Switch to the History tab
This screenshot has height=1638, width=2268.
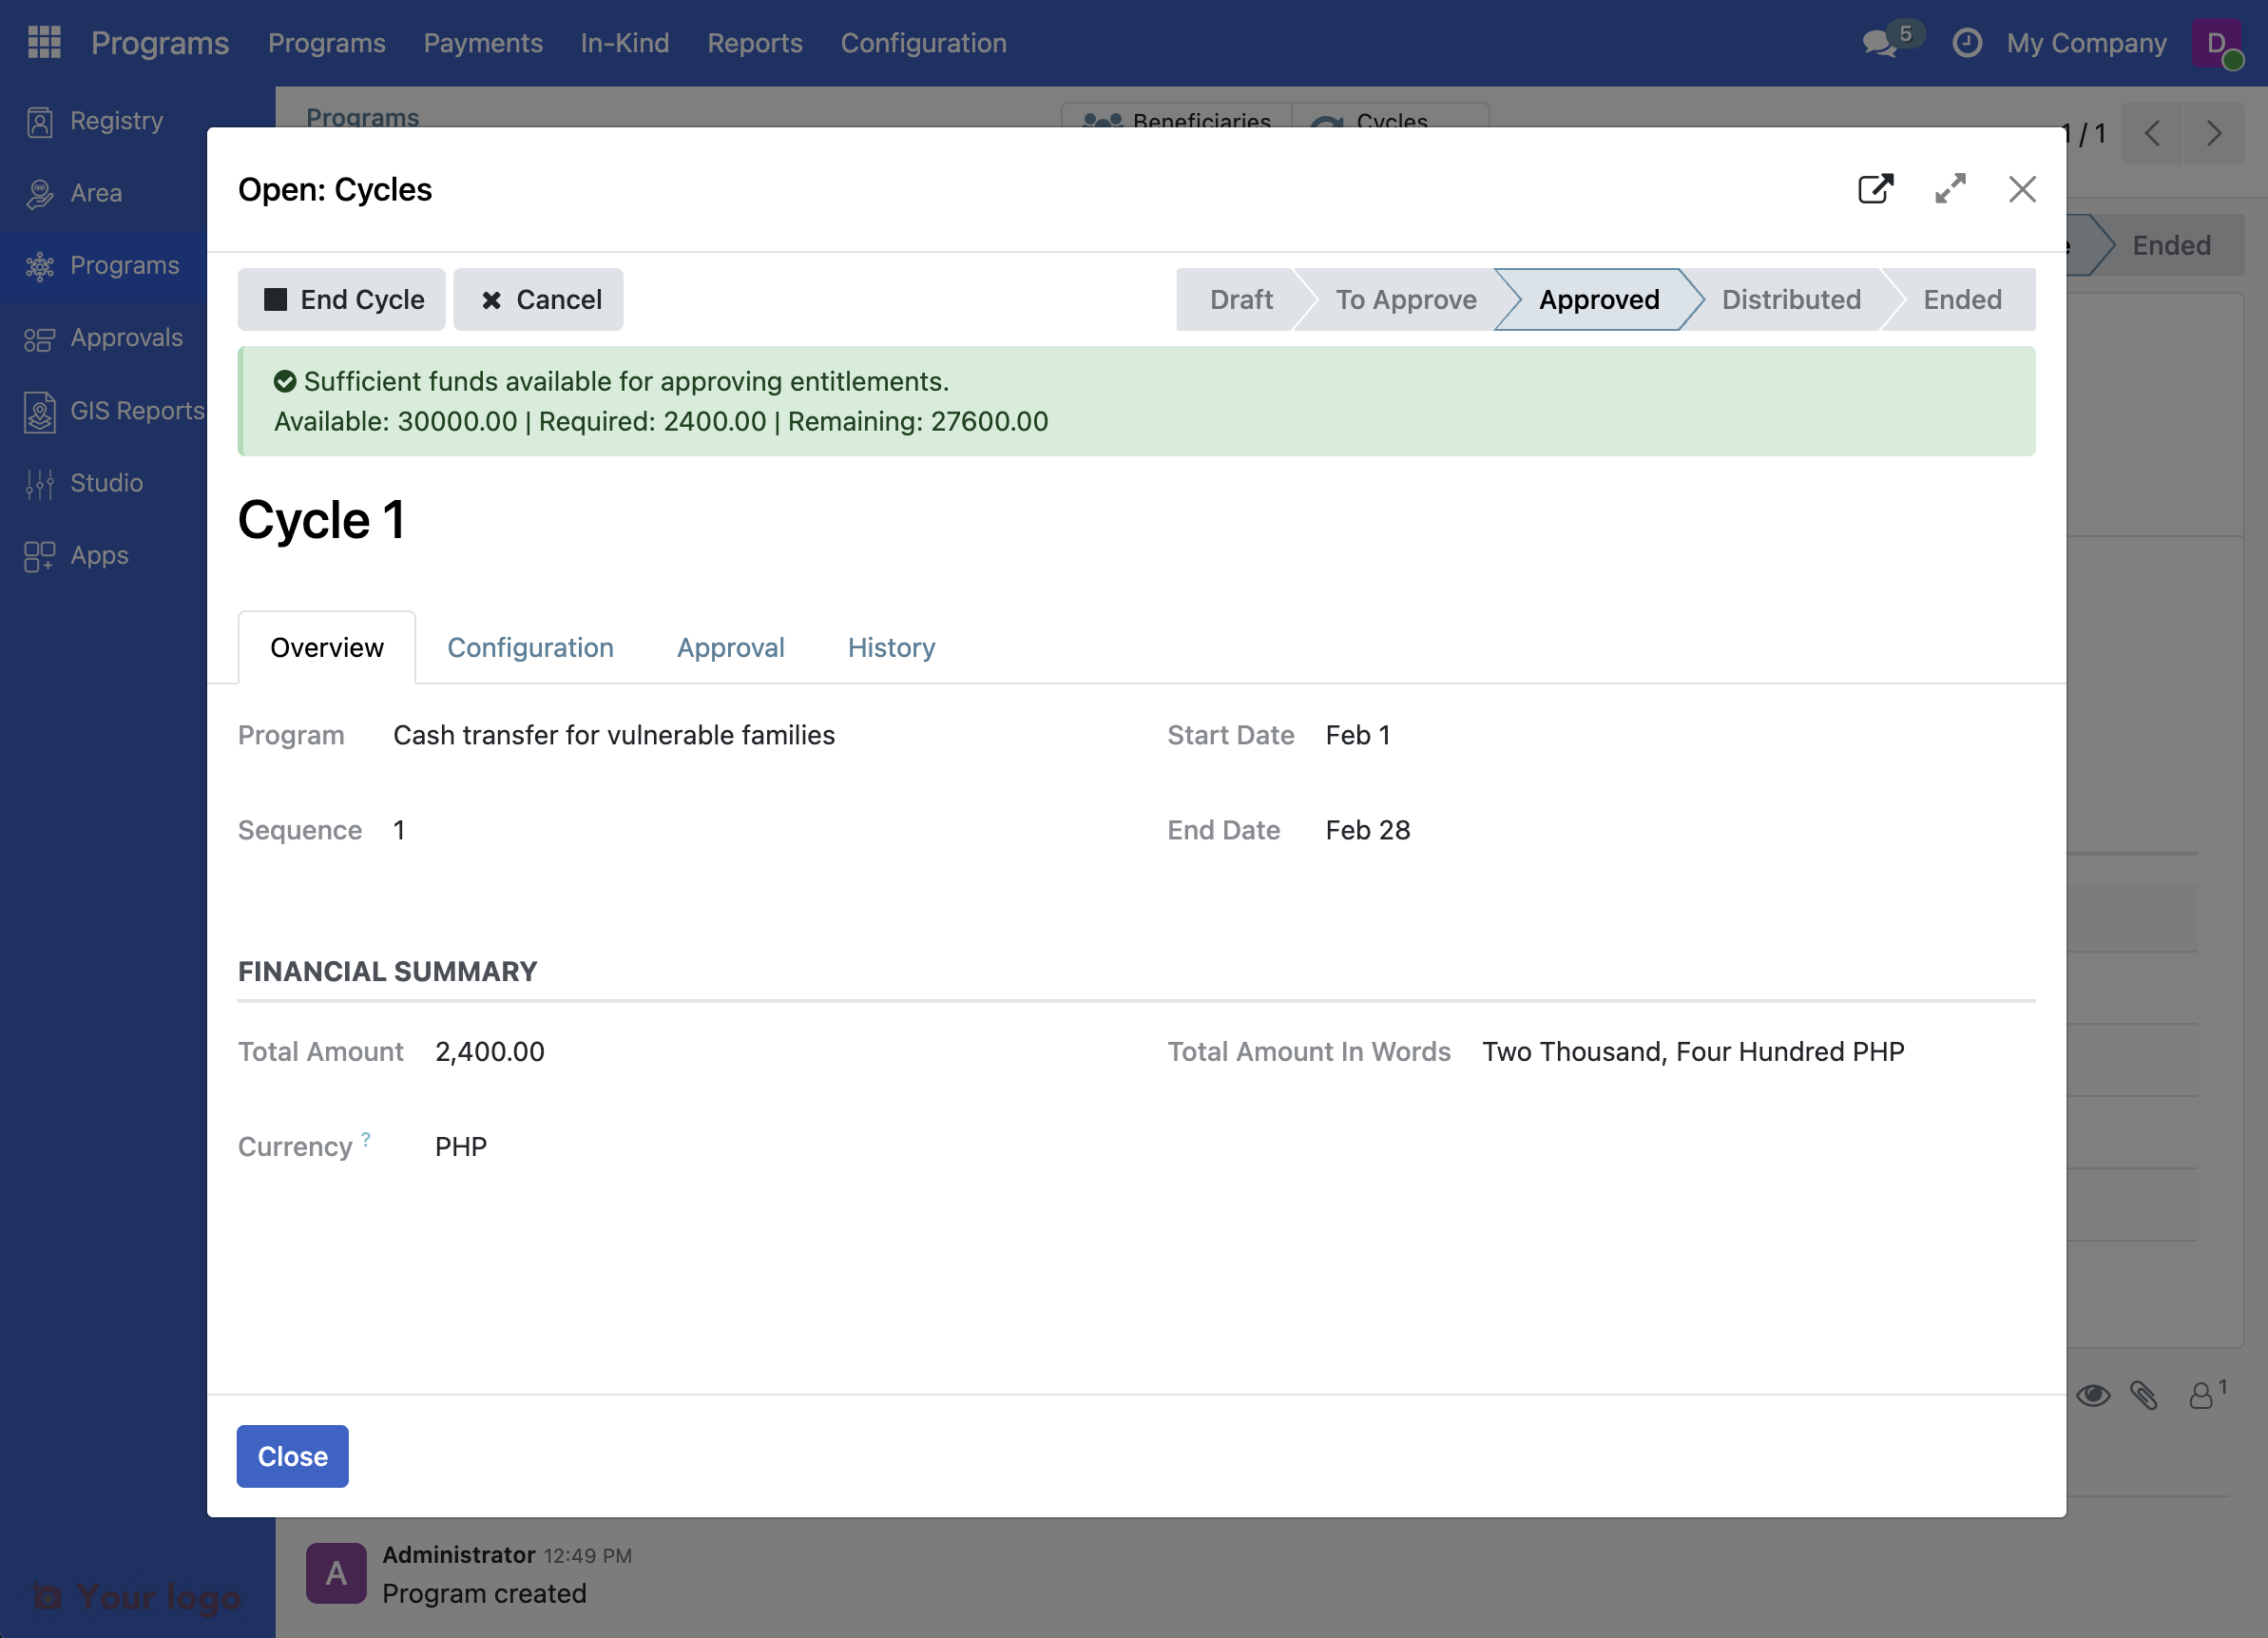pos(890,647)
